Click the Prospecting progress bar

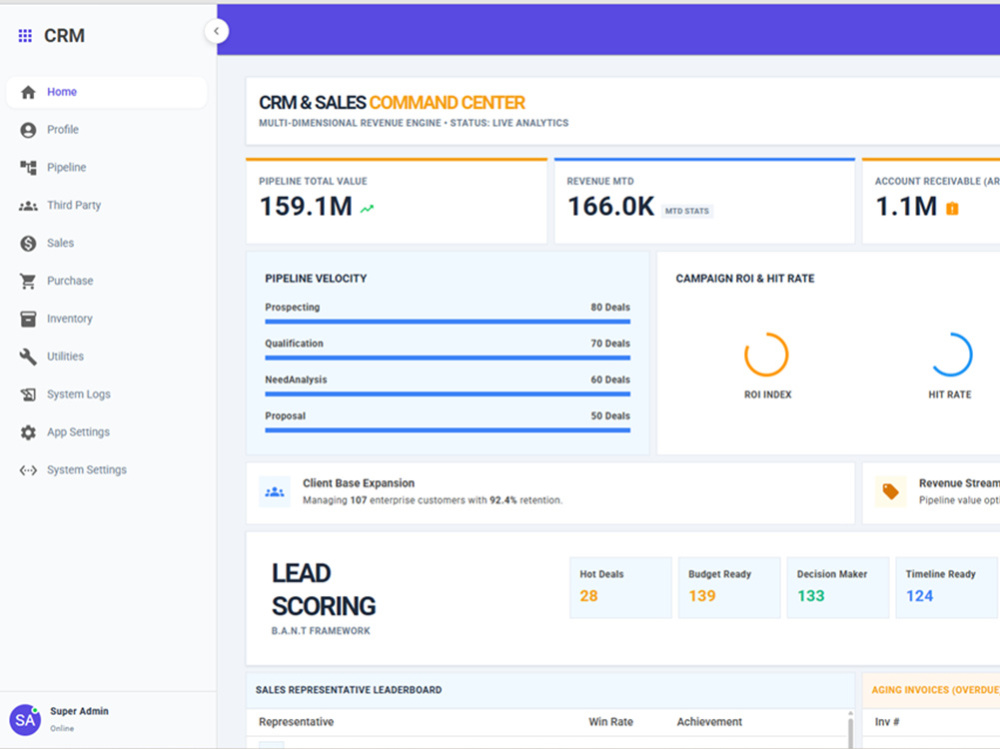tap(448, 322)
